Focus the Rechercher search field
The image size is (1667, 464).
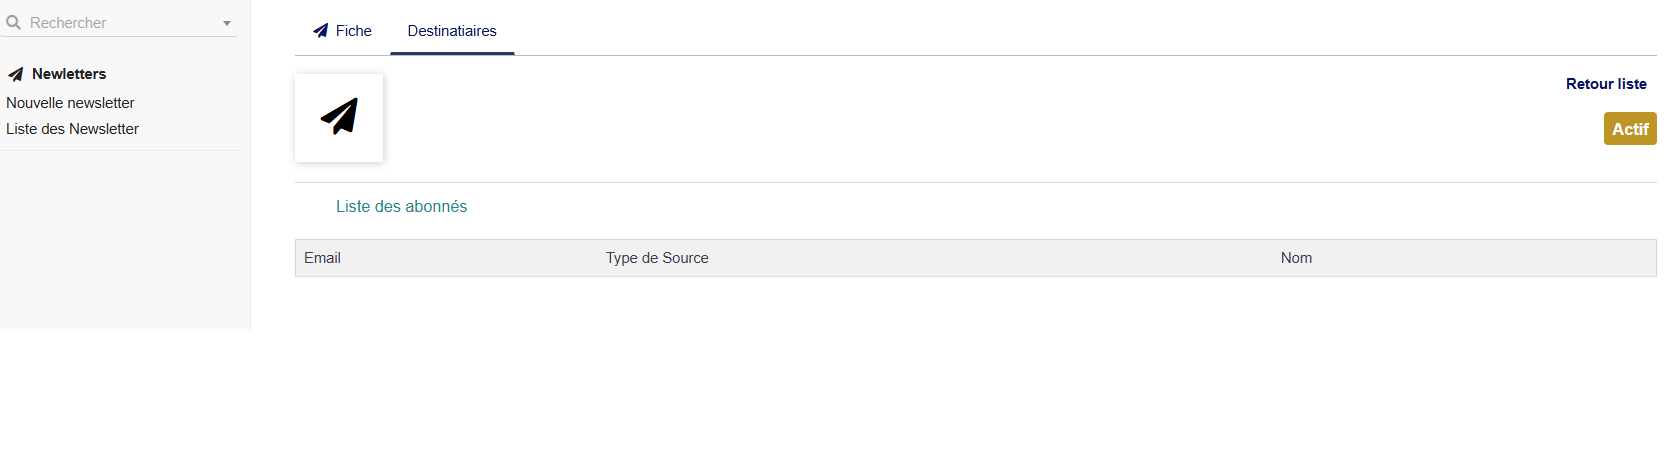[119, 23]
